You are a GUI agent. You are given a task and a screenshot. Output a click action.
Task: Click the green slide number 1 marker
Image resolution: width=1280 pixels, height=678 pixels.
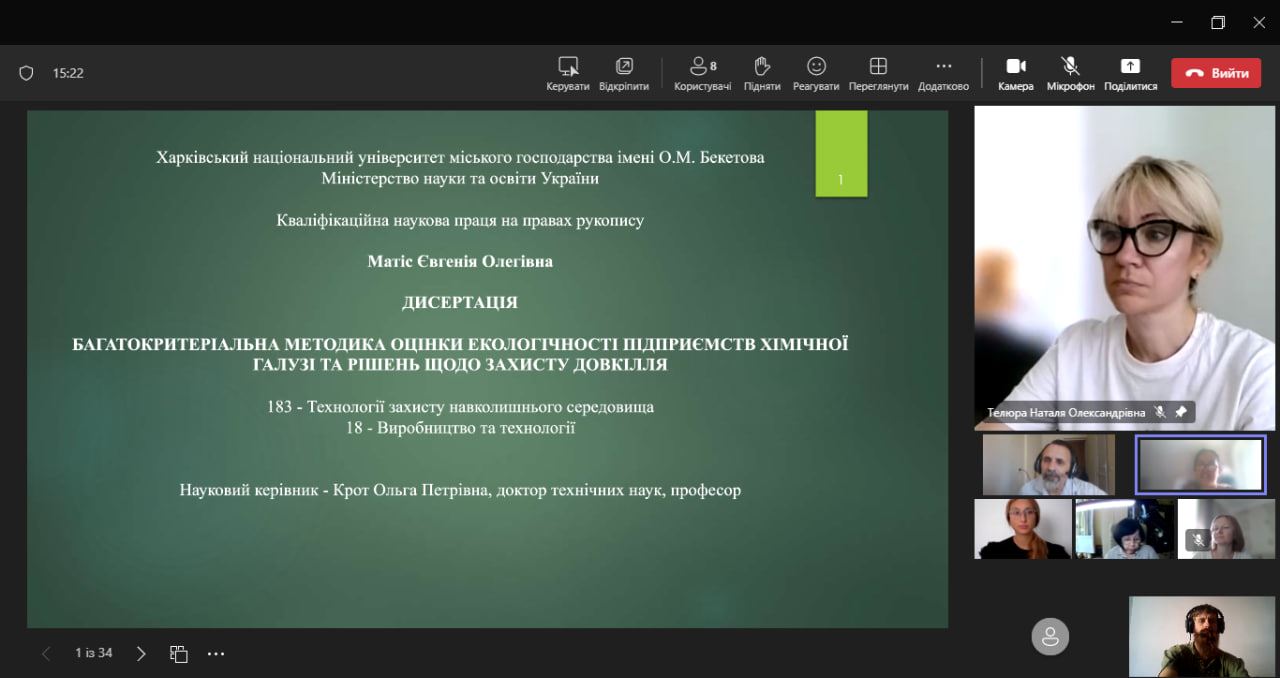pyautogui.click(x=841, y=153)
